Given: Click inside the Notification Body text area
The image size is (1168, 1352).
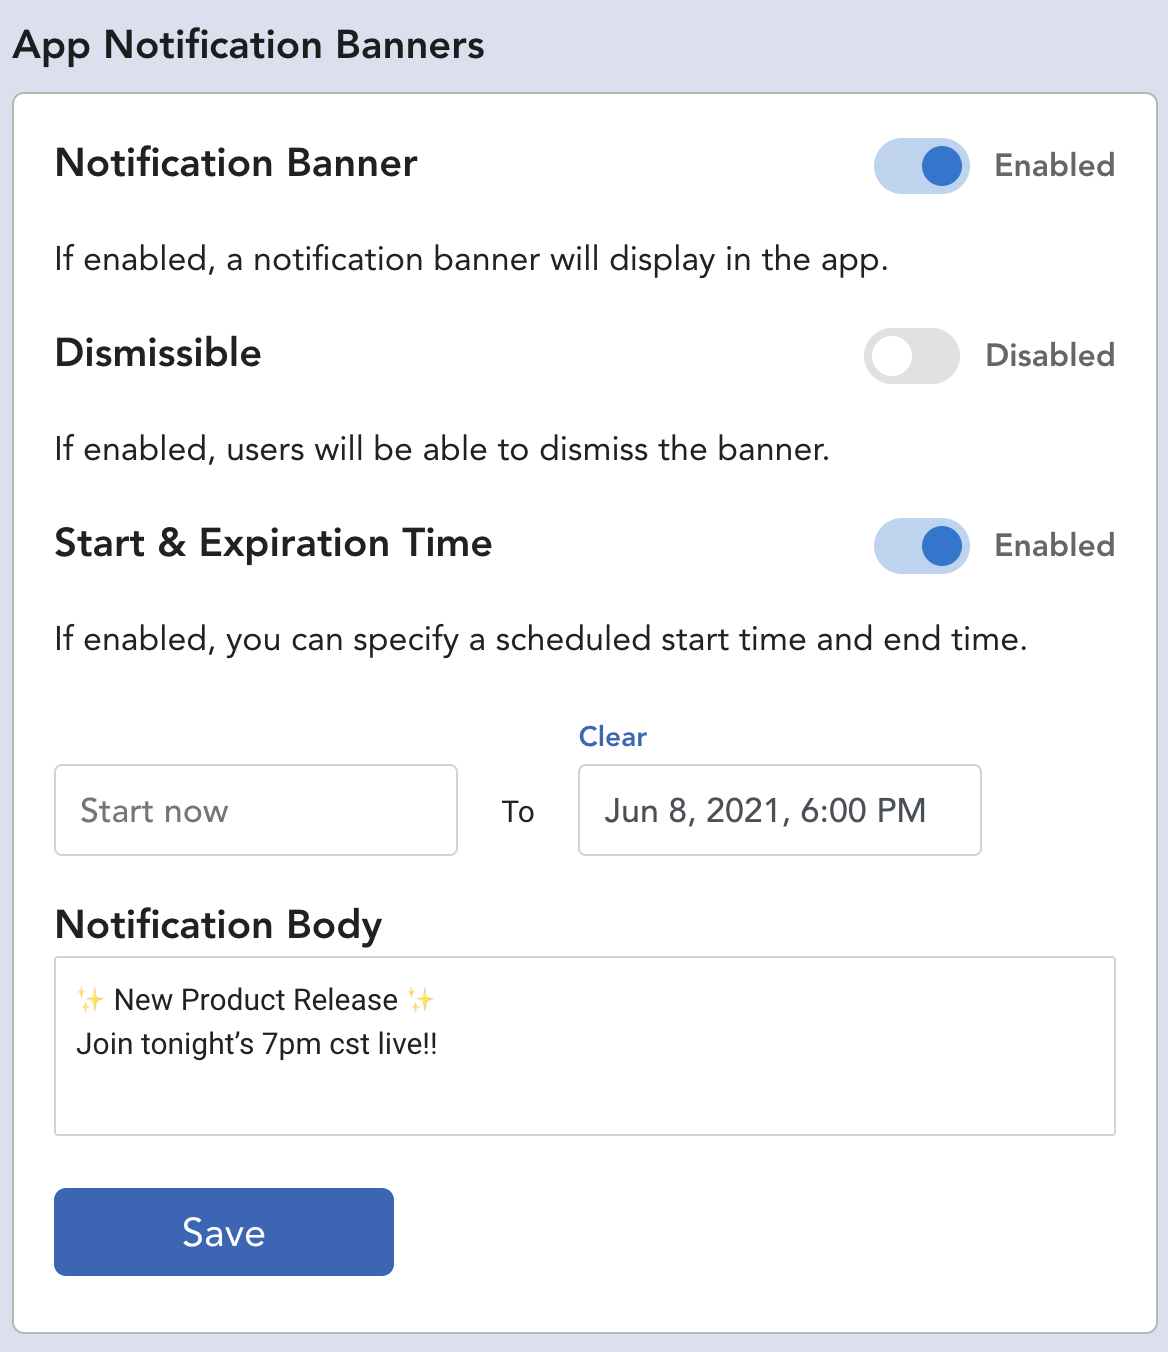Looking at the screenshot, I should tap(585, 1046).
